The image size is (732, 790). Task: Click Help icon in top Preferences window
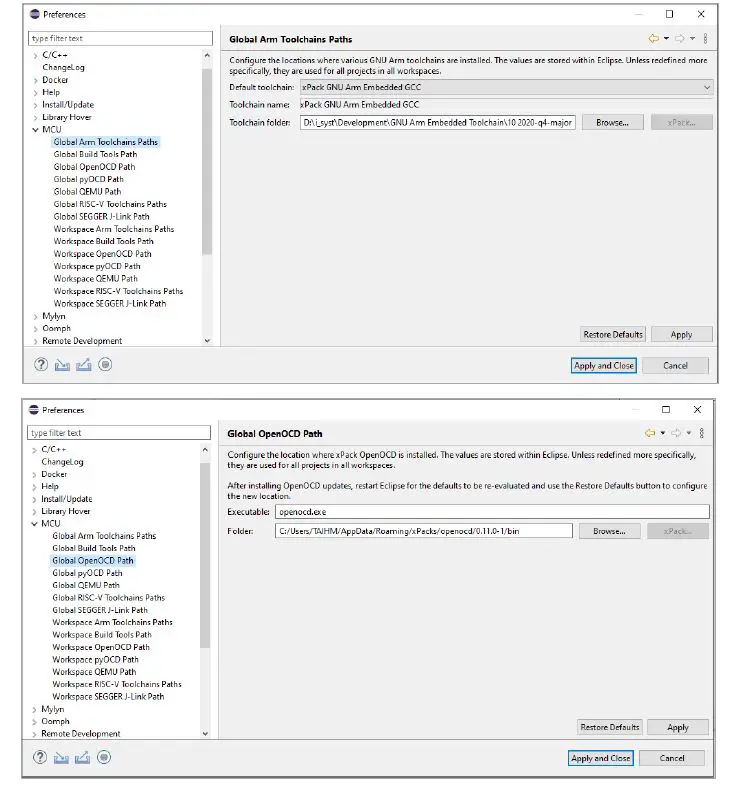pyautogui.click(x=41, y=364)
